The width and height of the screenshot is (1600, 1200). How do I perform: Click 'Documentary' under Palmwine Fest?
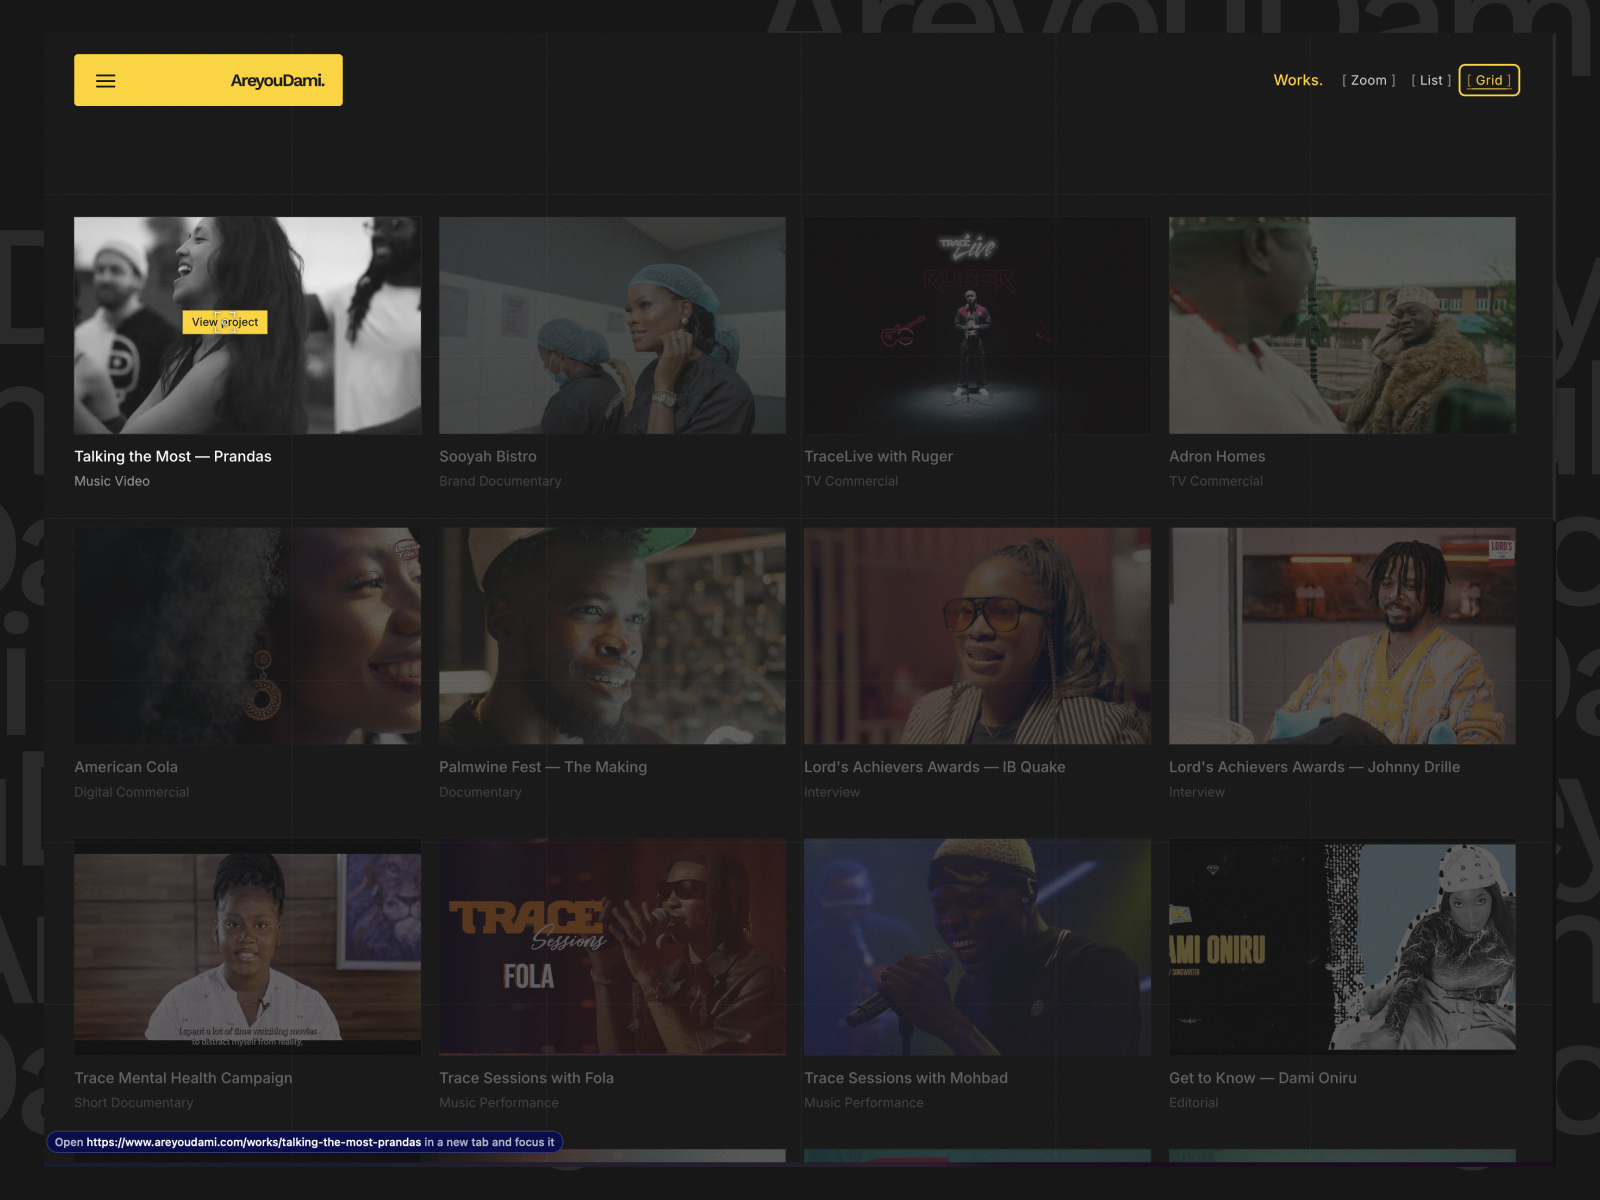click(480, 792)
